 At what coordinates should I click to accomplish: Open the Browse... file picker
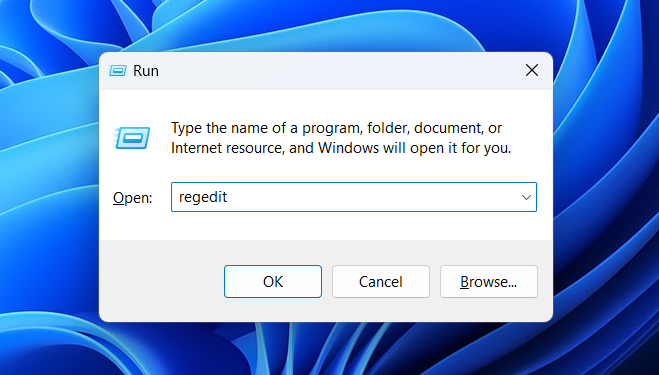click(x=489, y=281)
